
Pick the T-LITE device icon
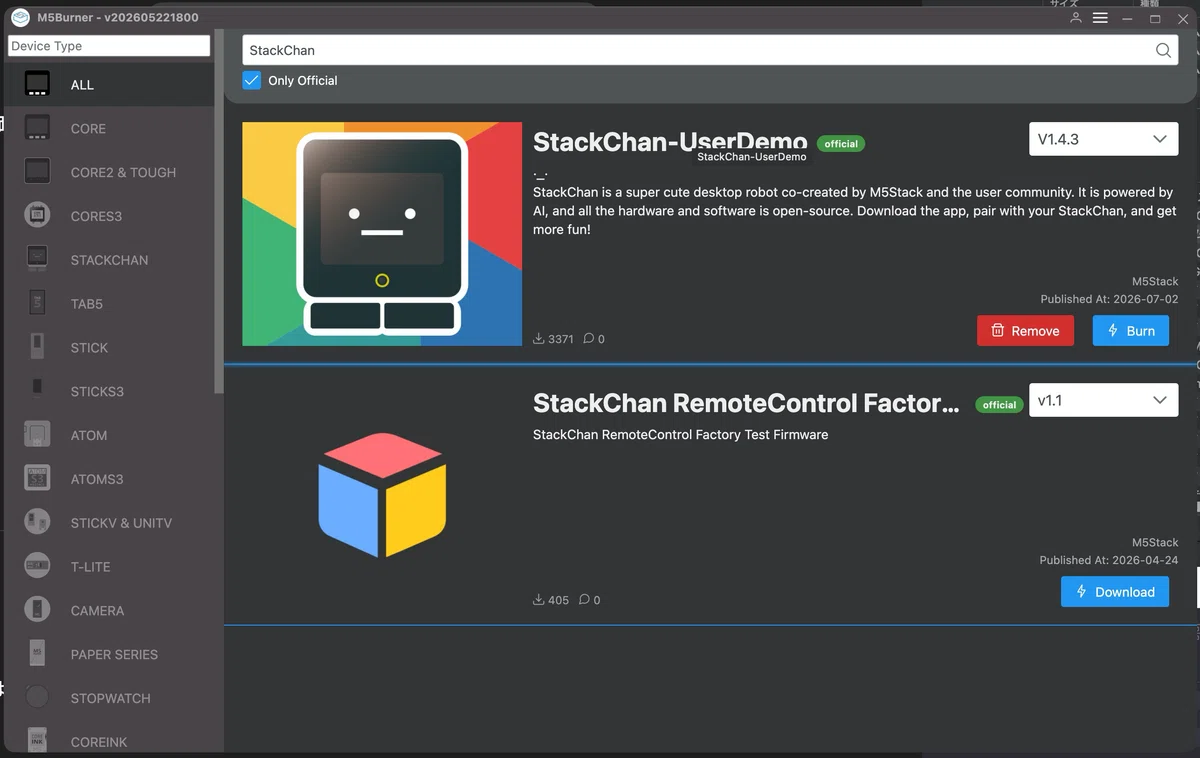coord(37,566)
